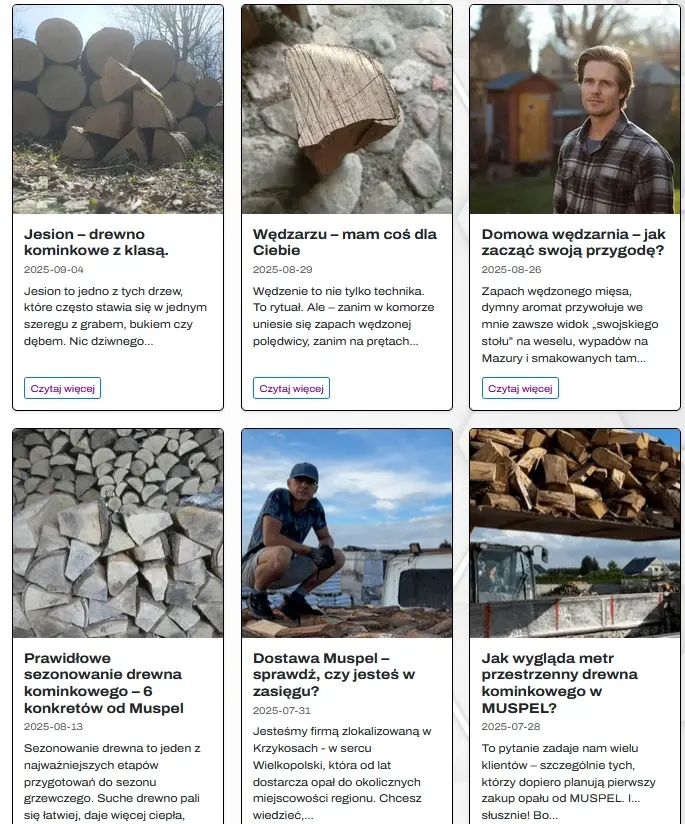Image resolution: width=685 pixels, height=824 pixels.
Task: Open the seasoned firewood stack image
Action: (x=118, y=533)
